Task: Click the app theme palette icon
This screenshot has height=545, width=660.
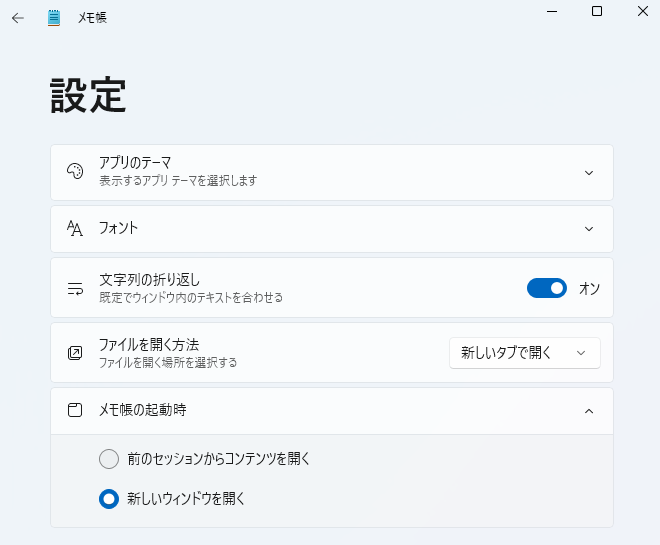Action: click(75, 171)
